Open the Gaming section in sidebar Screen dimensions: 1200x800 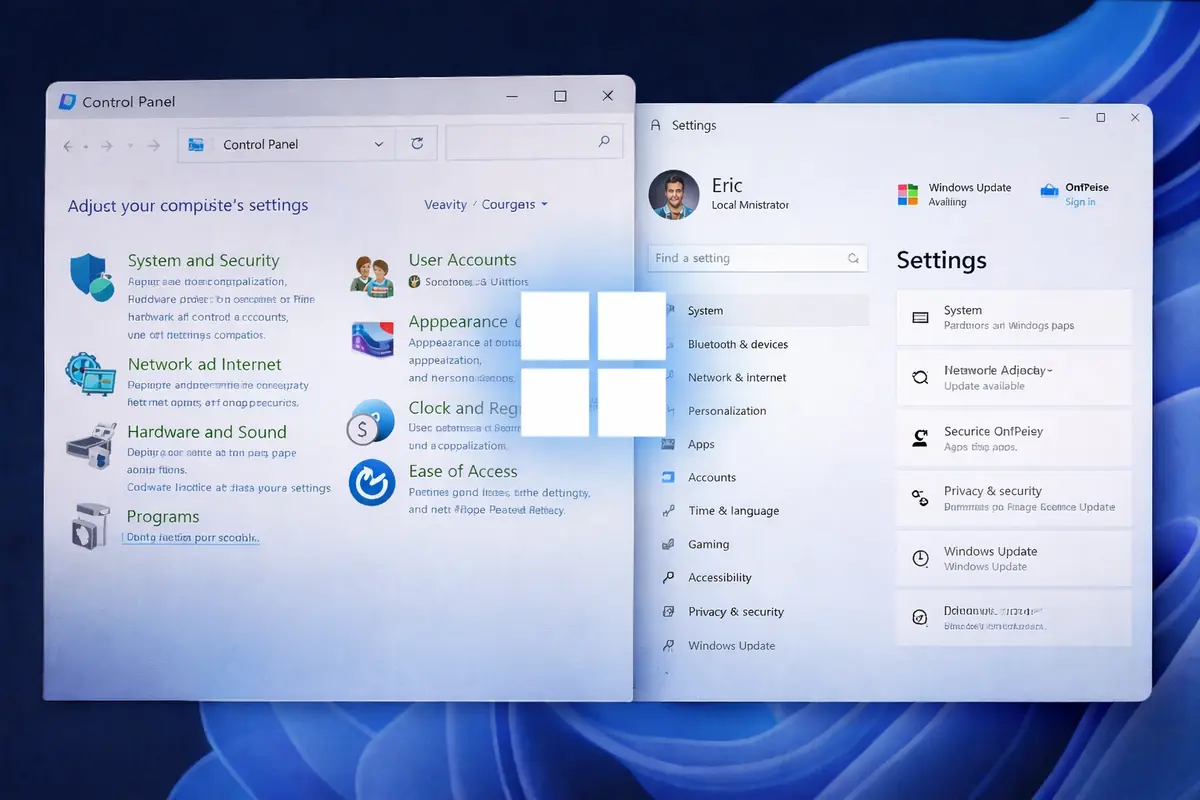708,544
